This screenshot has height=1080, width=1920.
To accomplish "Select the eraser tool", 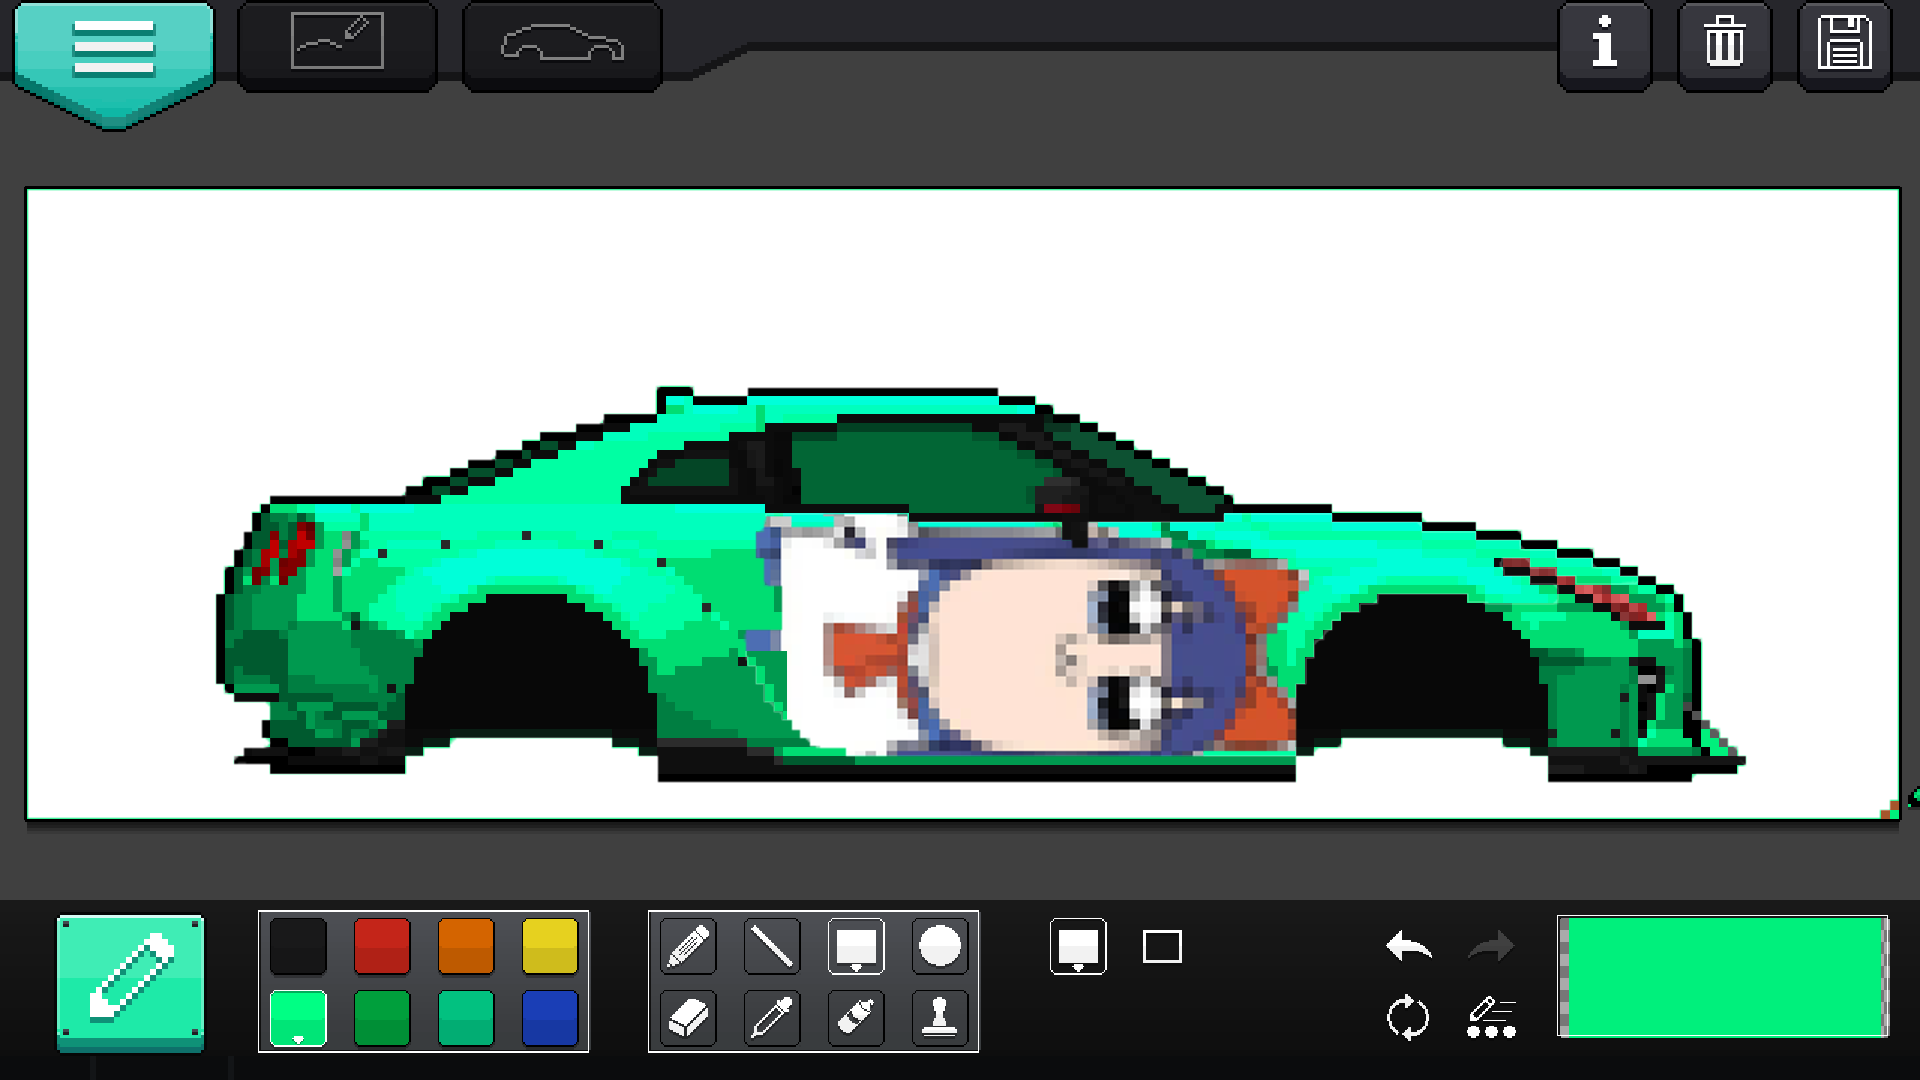I will pyautogui.click(x=688, y=1018).
